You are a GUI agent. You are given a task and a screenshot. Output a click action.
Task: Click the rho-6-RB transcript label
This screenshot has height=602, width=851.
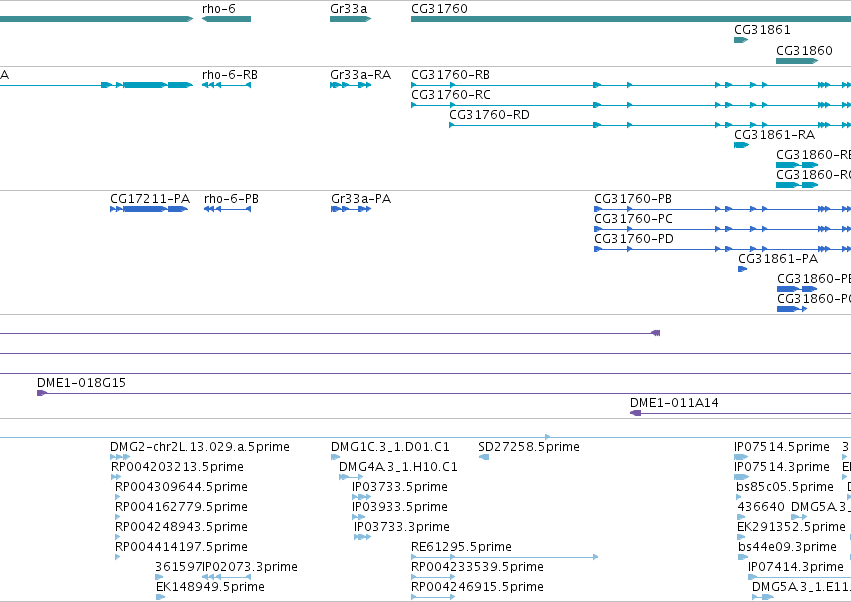point(230,75)
